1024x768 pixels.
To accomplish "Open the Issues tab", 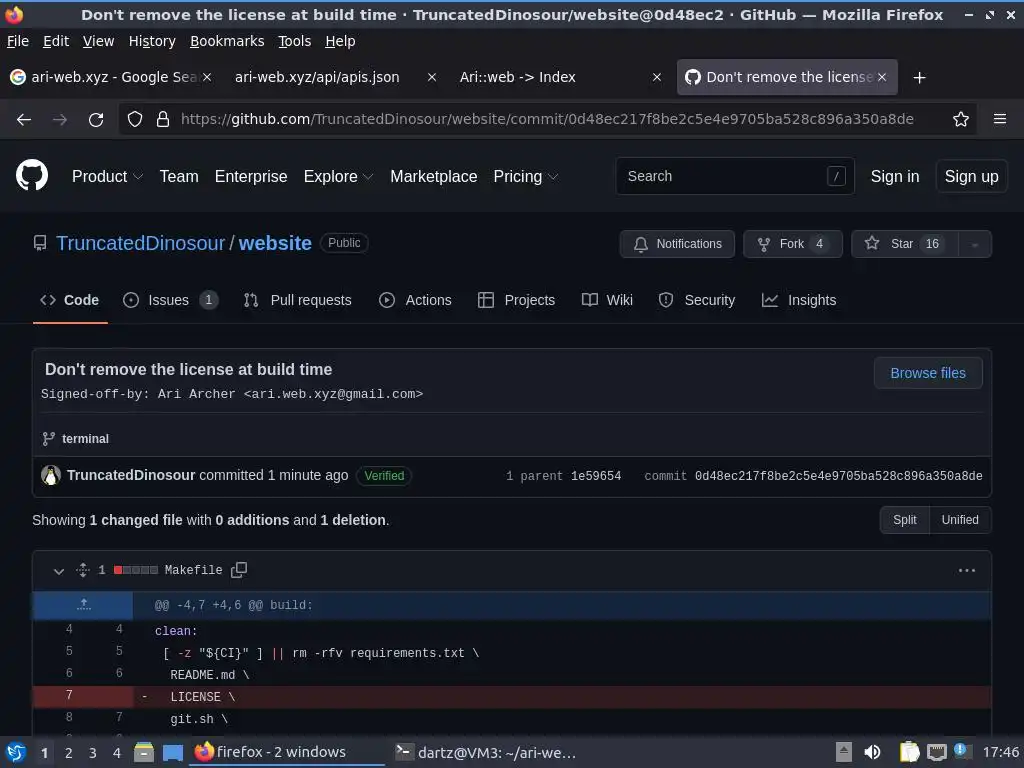I will point(170,300).
